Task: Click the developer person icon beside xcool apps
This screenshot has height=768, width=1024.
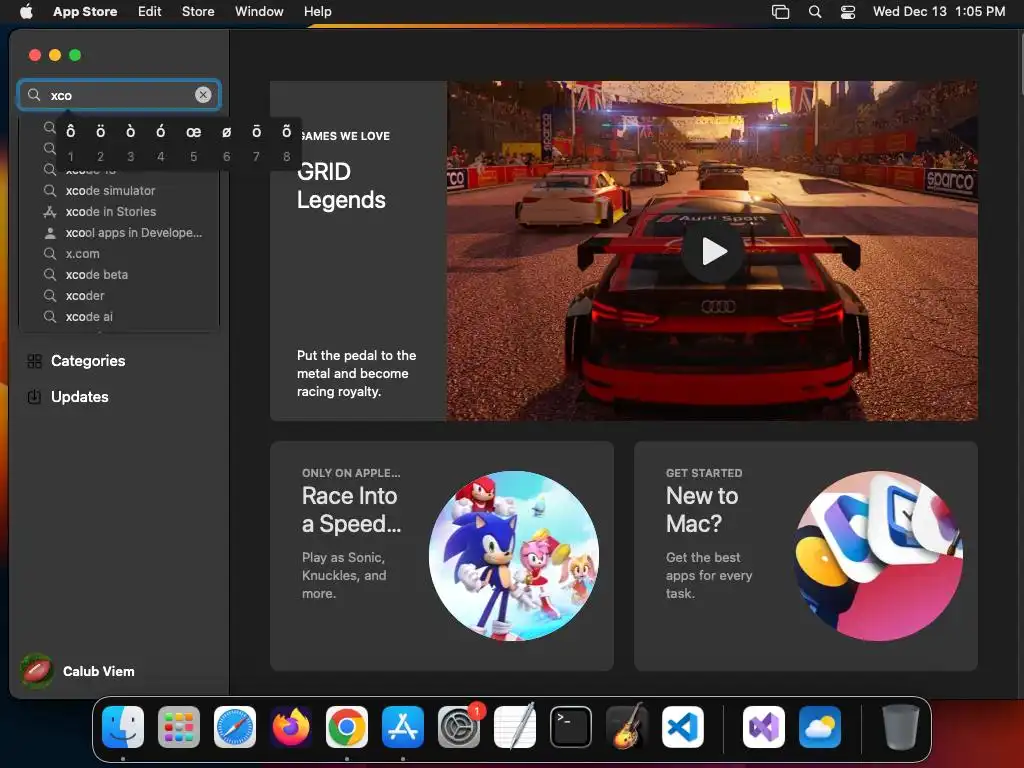Action: pos(50,232)
